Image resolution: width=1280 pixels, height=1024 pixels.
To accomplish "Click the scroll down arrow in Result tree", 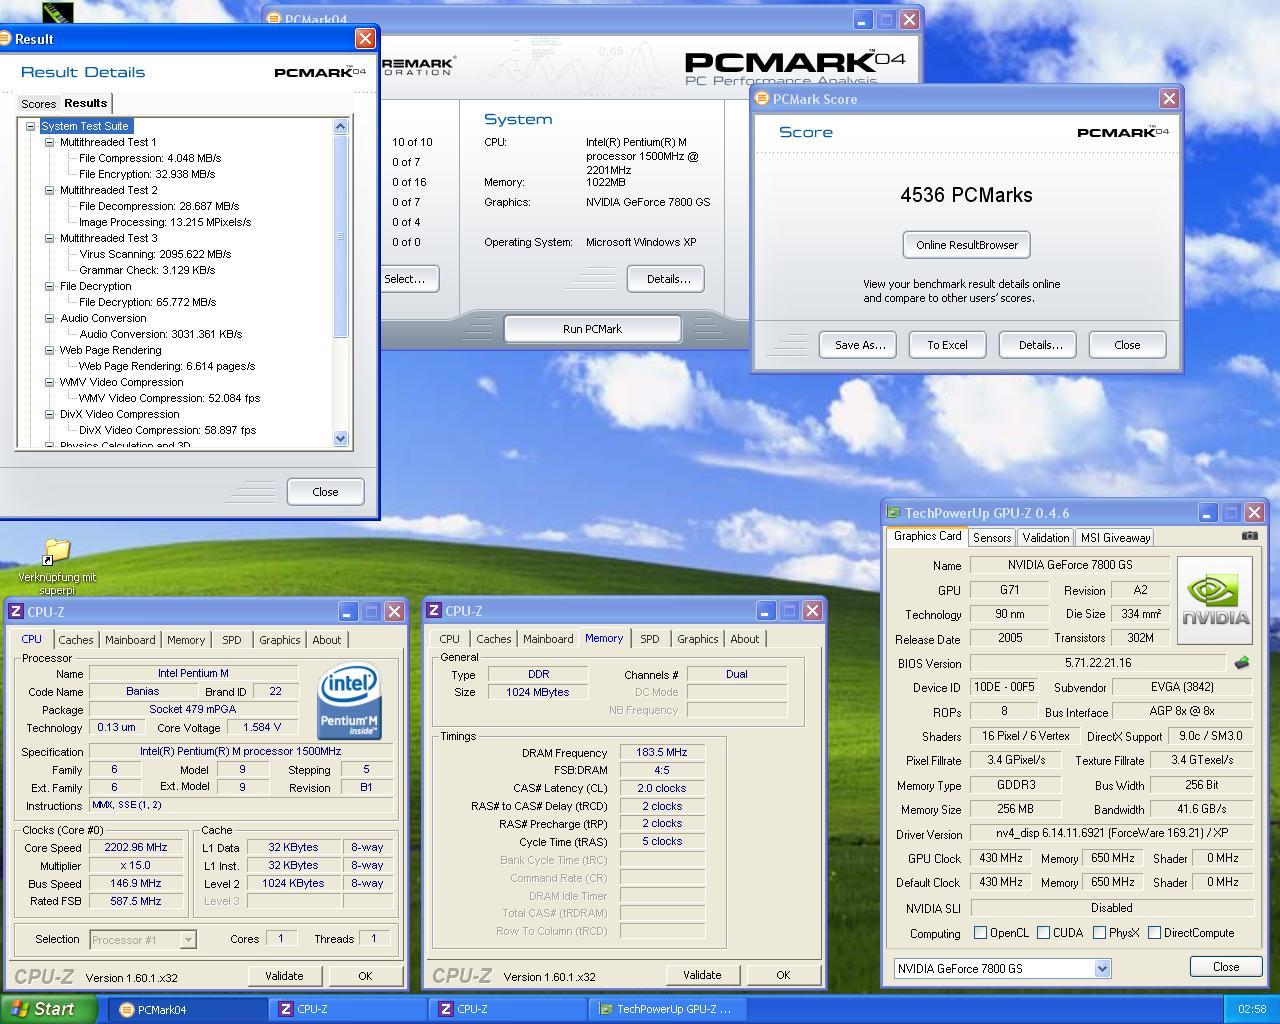I will click(340, 438).
